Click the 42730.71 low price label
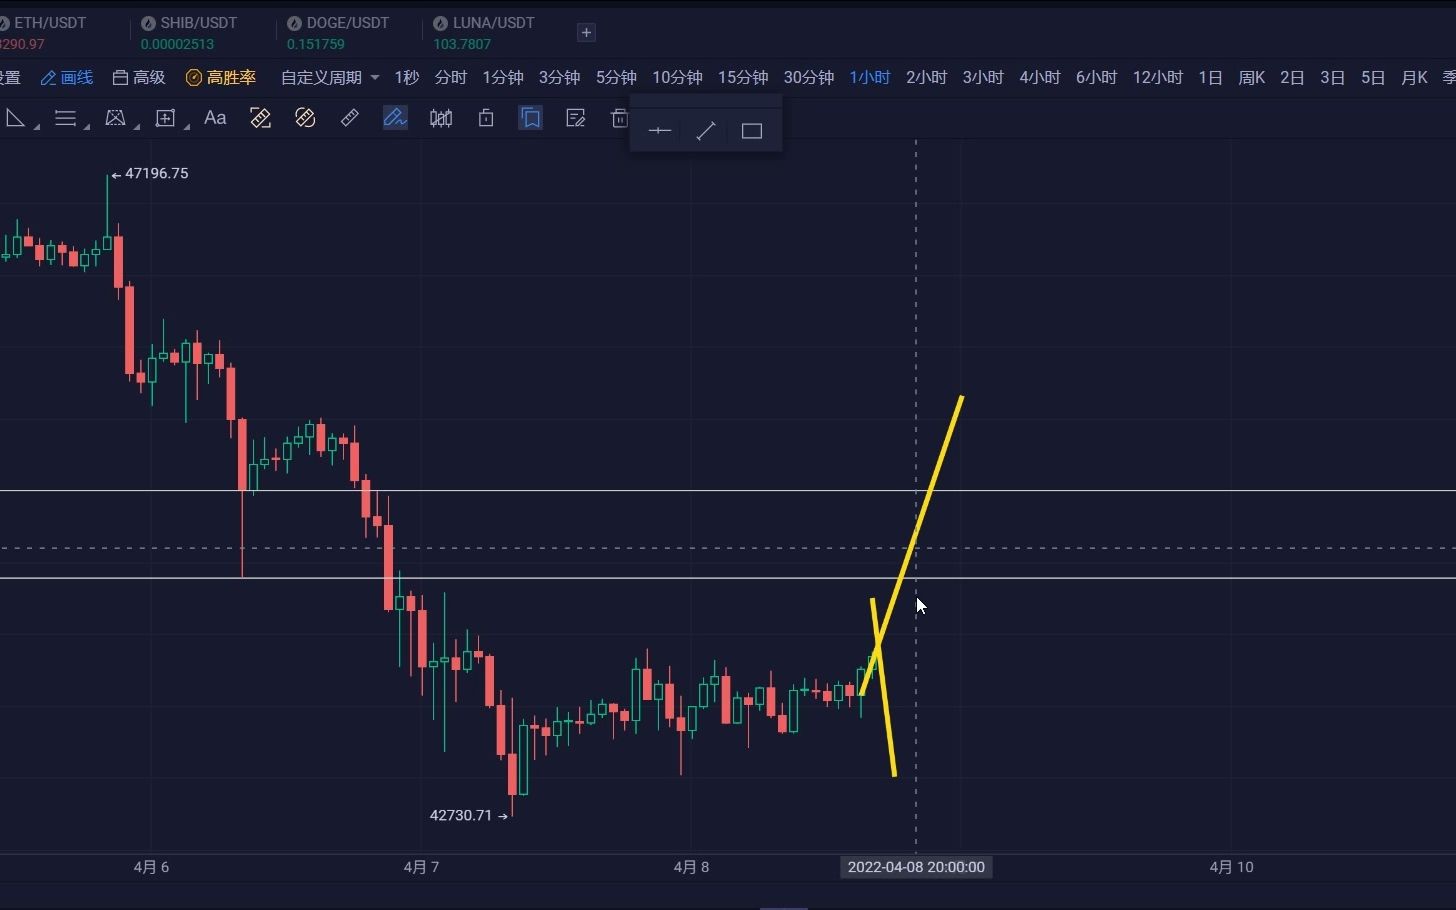The image size is (1456, 910). (x=461, y=815)
